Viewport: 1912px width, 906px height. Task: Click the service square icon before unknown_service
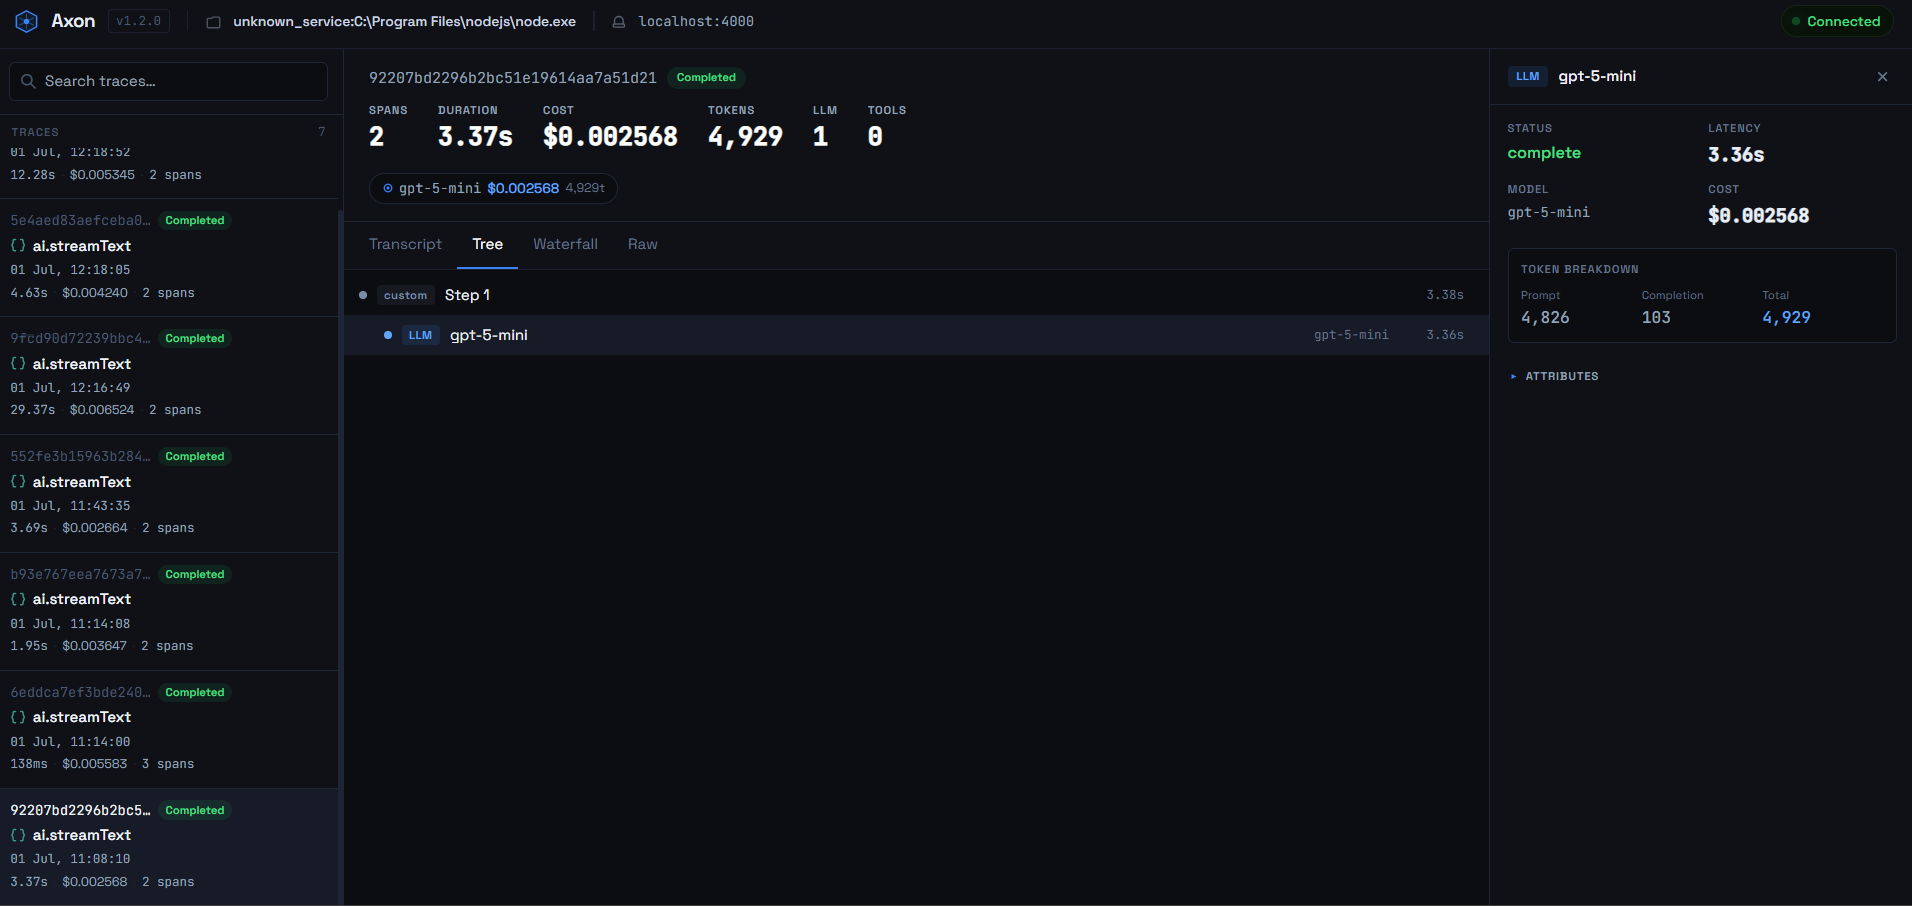click(x=213, y=22)
